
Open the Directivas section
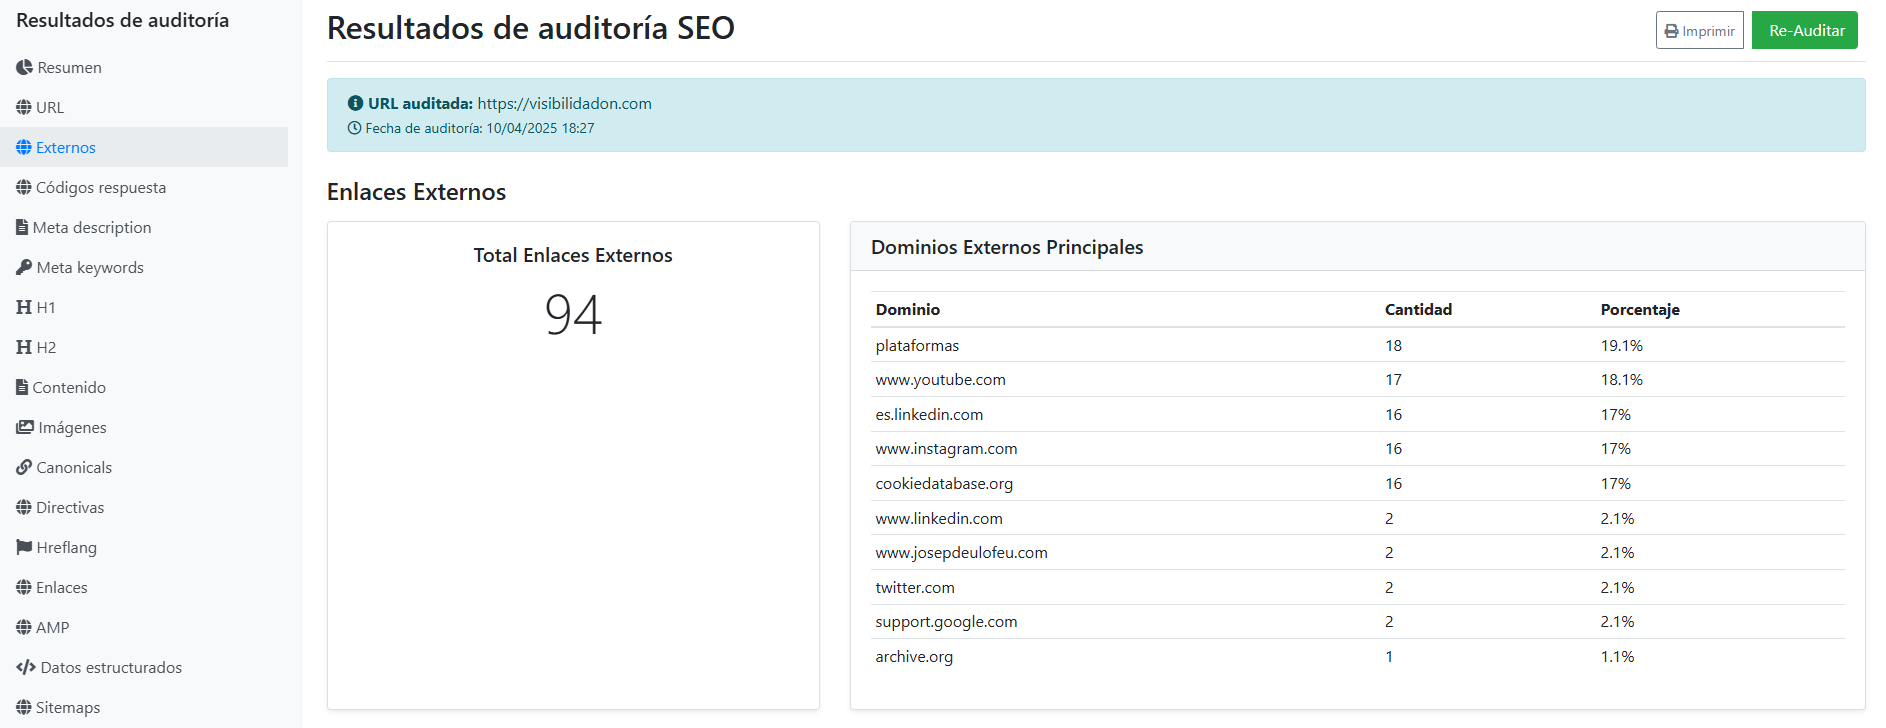coord(144,507)
